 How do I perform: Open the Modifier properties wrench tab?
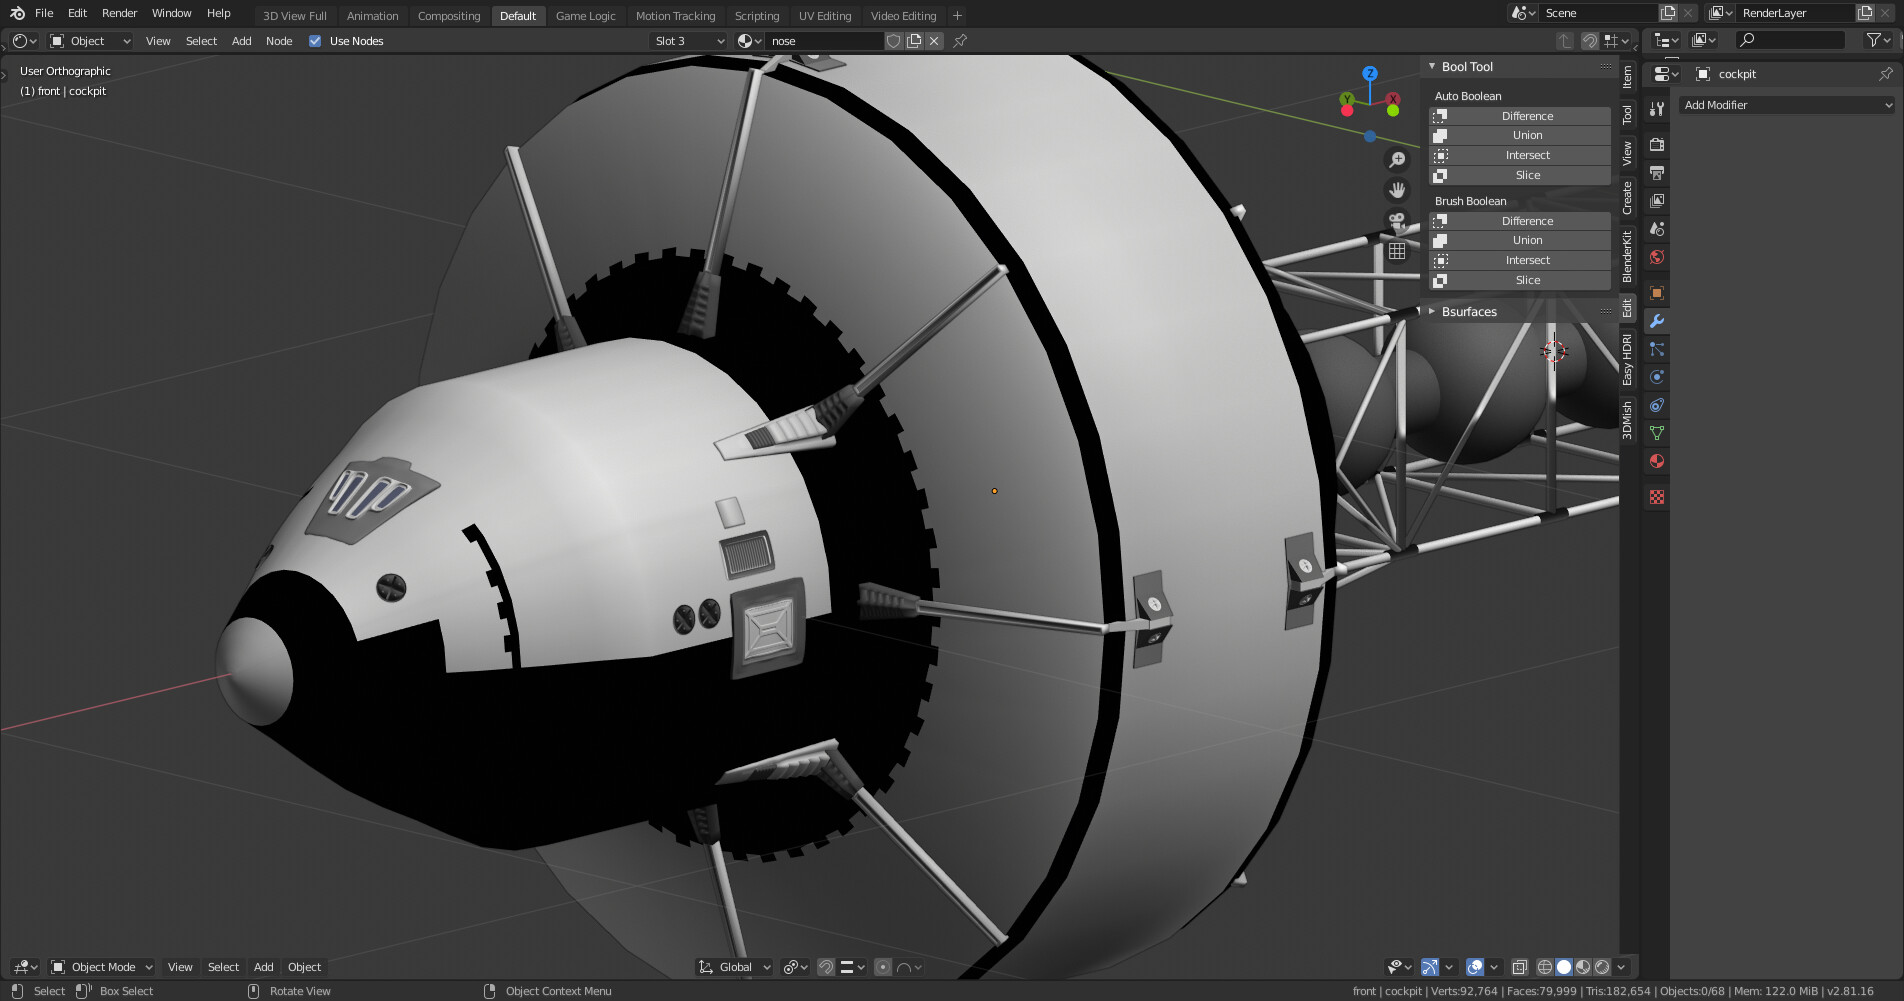(x=1657, y=321)
